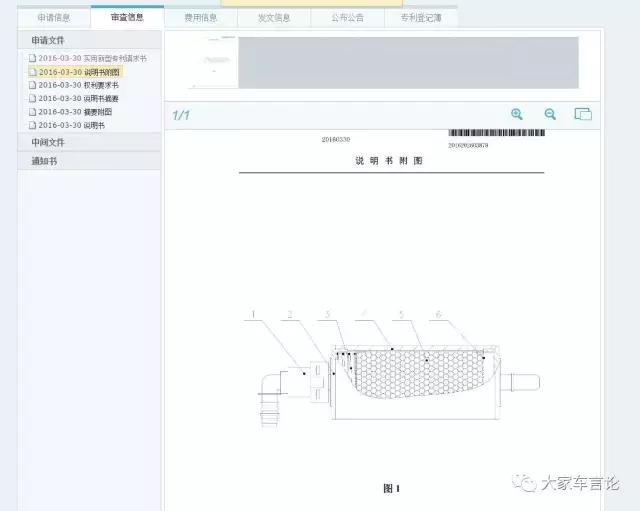Expand the 通知书 section
This screenshot has width=640, height=511.
coord(89,161)
